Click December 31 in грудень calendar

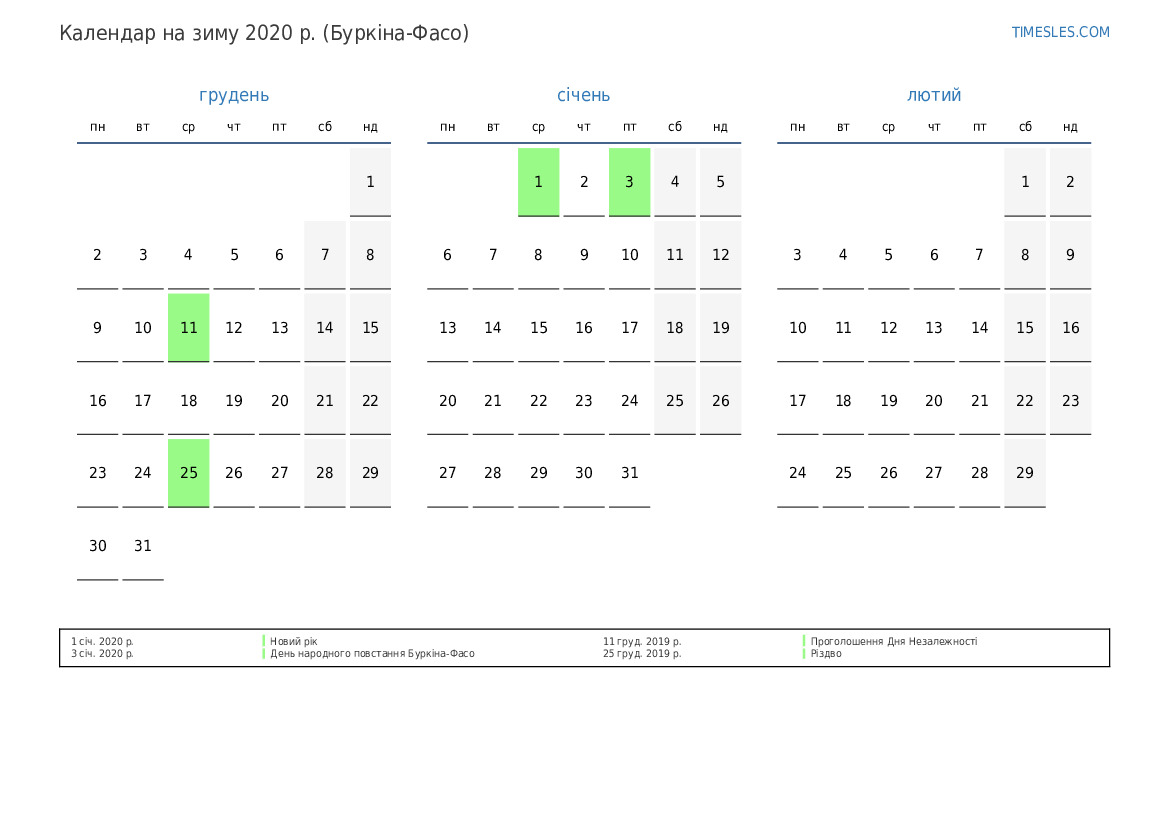tap(143, 546)
